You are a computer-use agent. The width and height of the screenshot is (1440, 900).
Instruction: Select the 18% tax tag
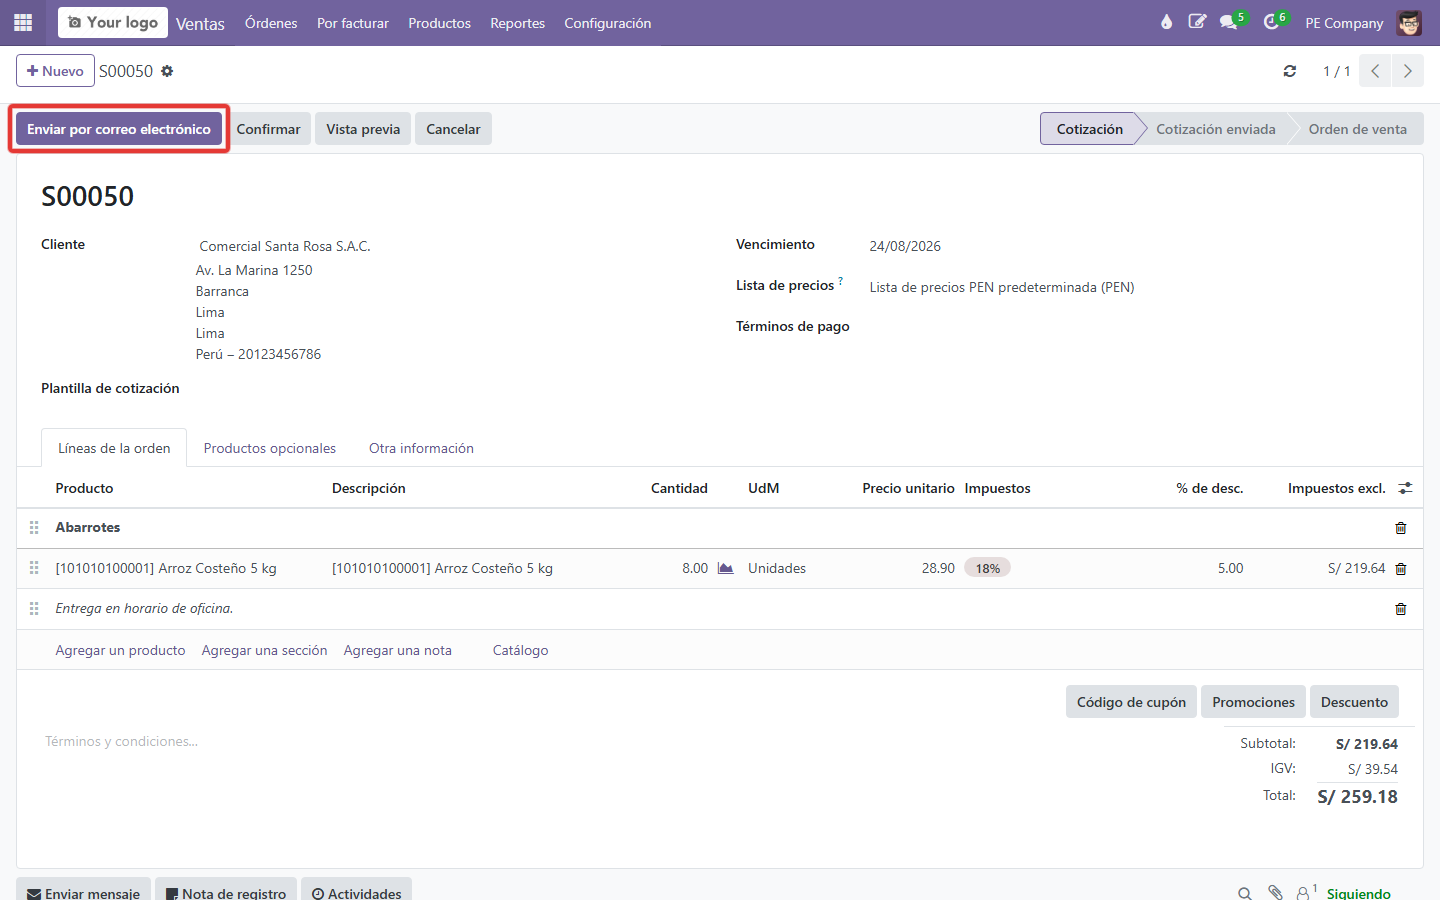pyautogui.click(x=987, y=568)
